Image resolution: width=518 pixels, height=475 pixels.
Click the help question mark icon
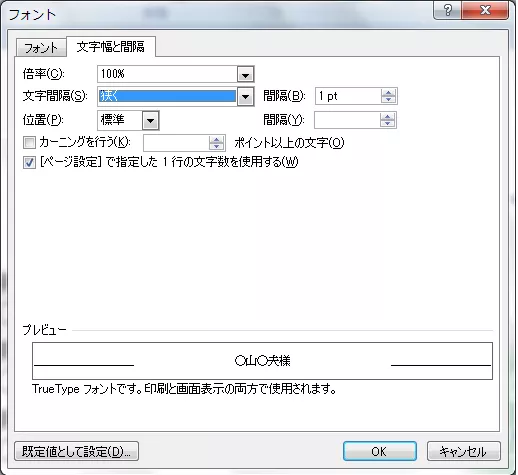pos(447,10)
